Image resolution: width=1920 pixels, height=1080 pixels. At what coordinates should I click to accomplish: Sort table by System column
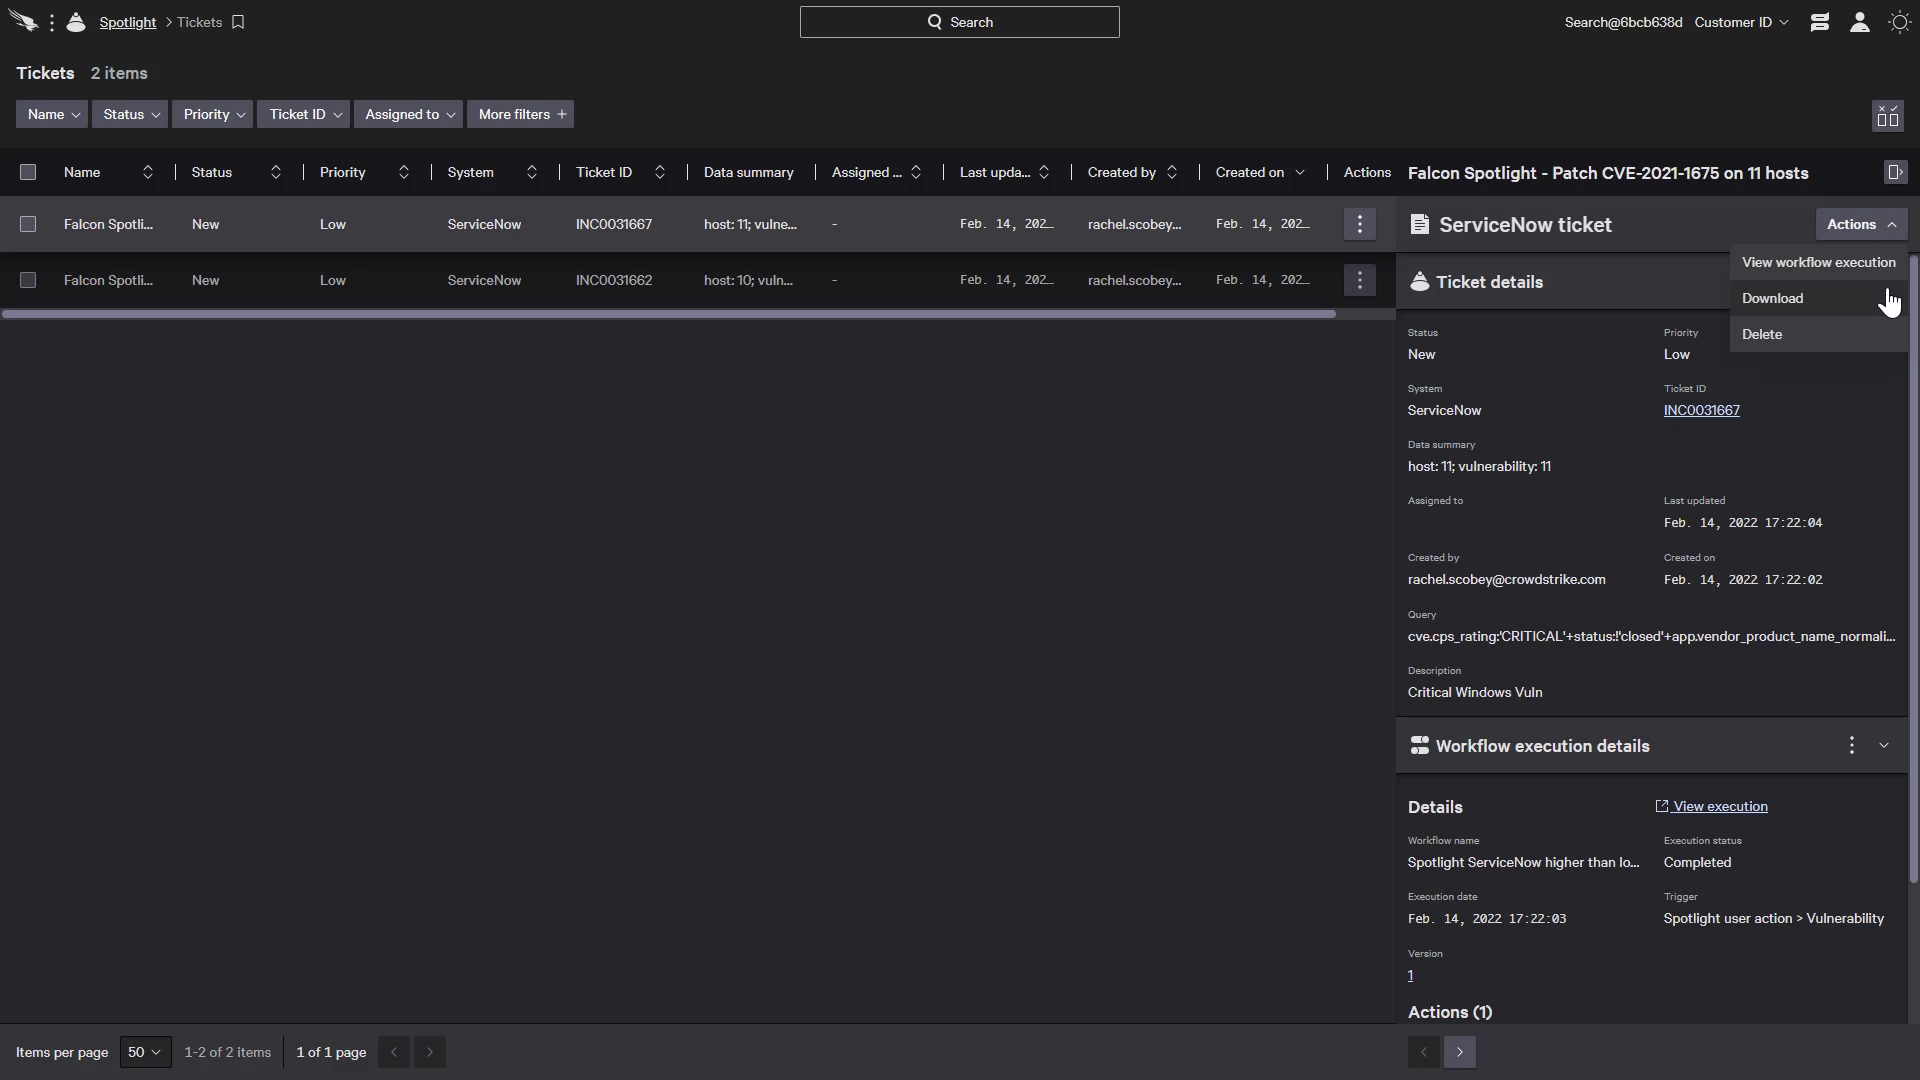click(x=532, y=172)
